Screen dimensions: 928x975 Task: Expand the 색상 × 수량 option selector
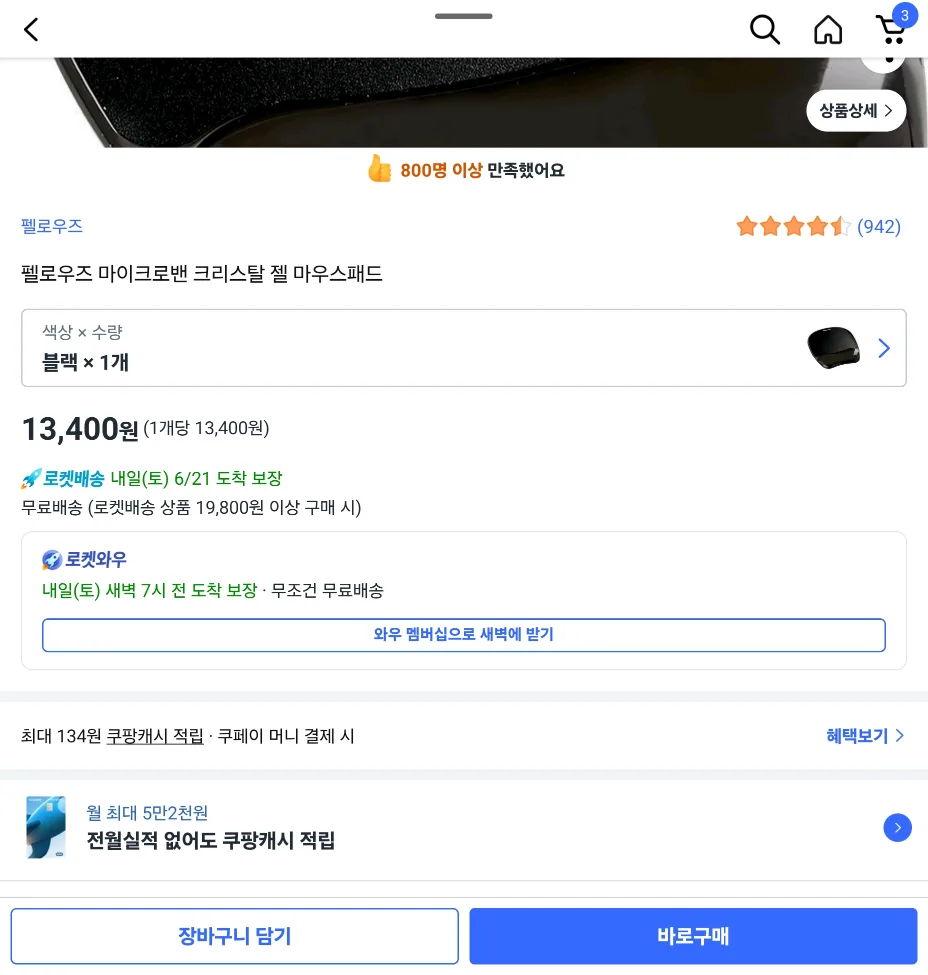click(x=463, y=348)
